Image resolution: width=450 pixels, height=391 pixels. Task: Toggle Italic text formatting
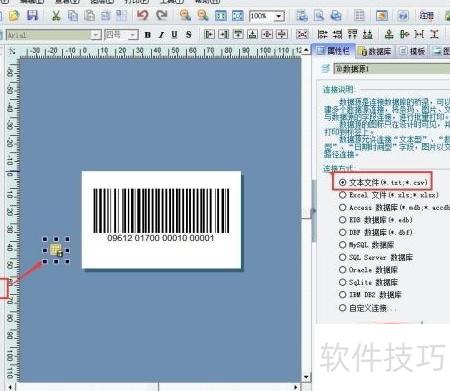pos(161,35)
